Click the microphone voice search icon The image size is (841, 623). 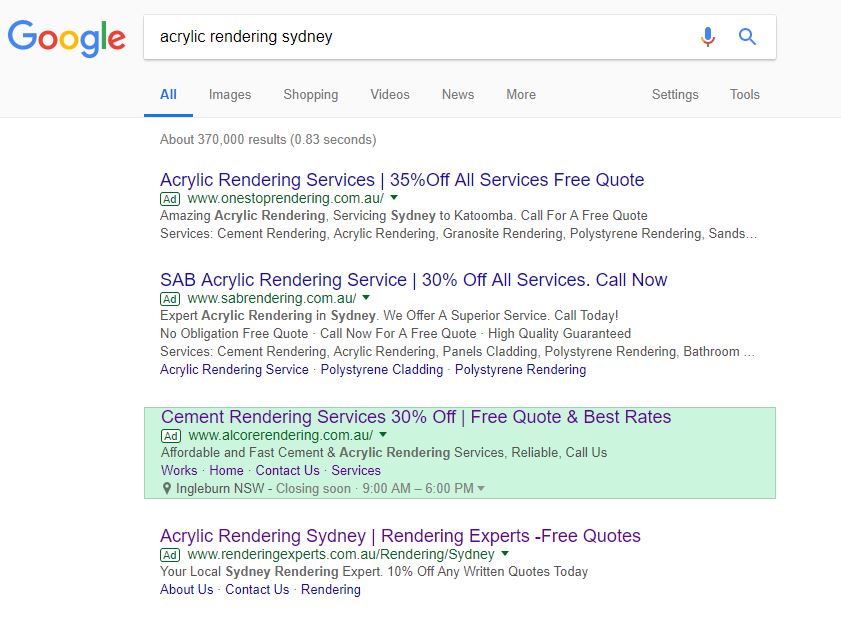pyautogui.click(x=707, y=36)
